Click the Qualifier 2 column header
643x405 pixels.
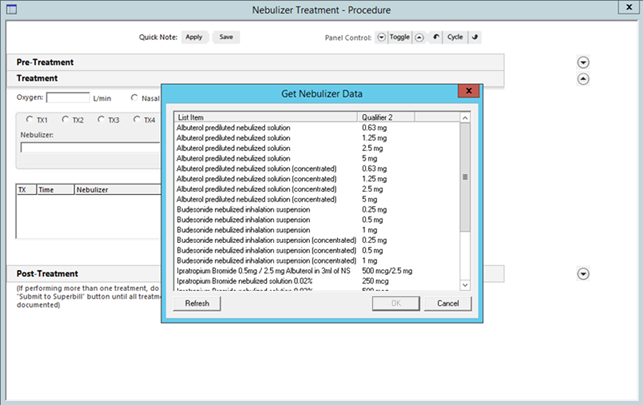tap(386, 117)
